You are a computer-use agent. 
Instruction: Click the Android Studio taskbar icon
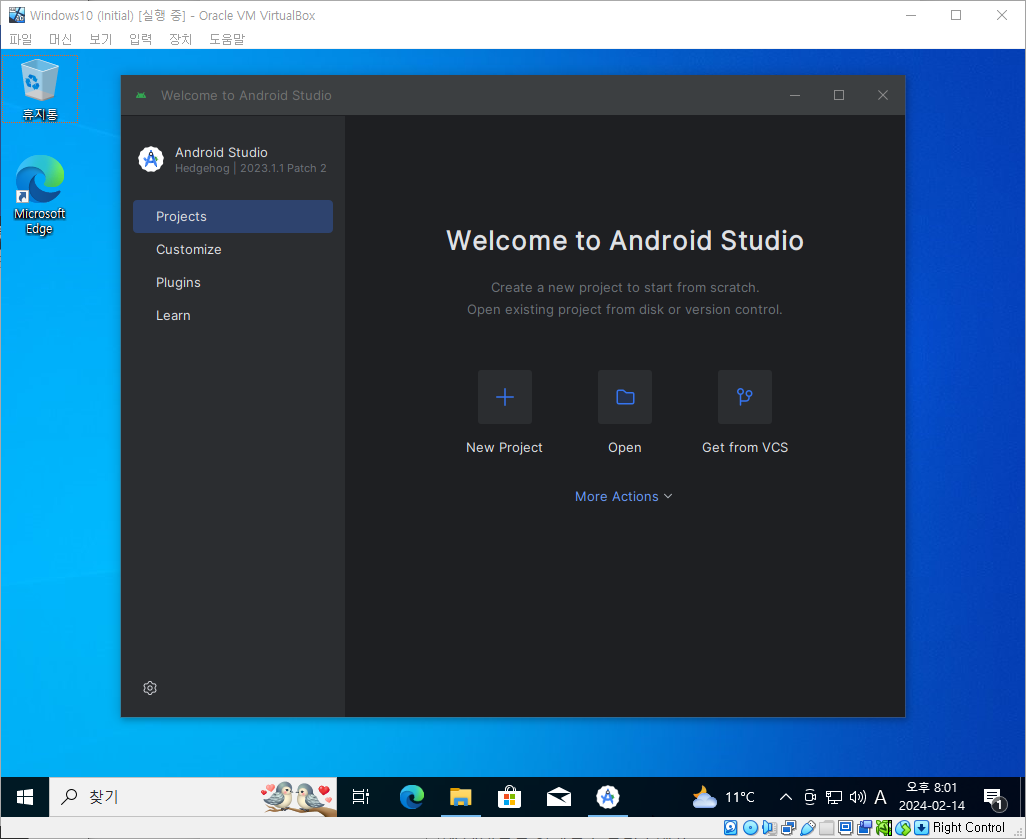608,796
